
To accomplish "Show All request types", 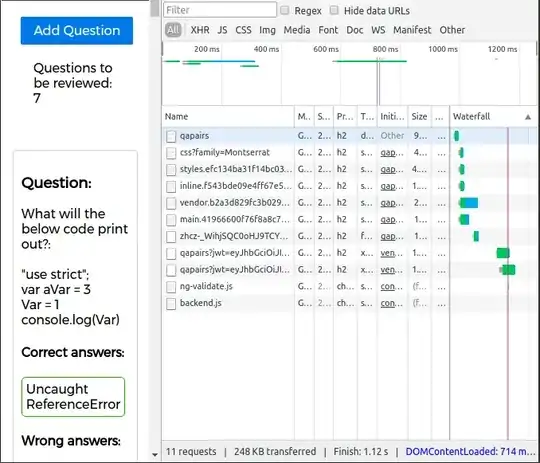I will pos(173,30).
